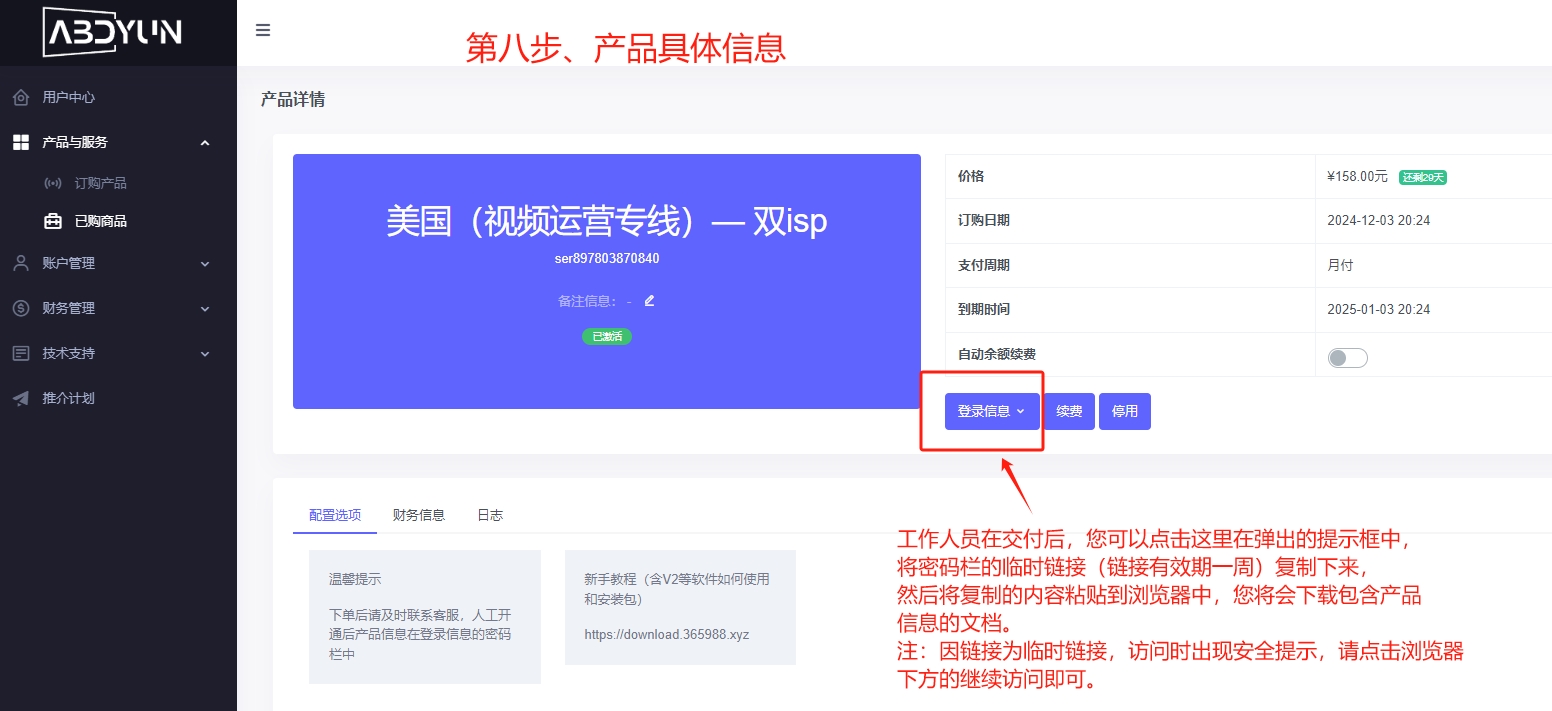
Task: Click the hamburger menu icon
Action: point(263,30)
